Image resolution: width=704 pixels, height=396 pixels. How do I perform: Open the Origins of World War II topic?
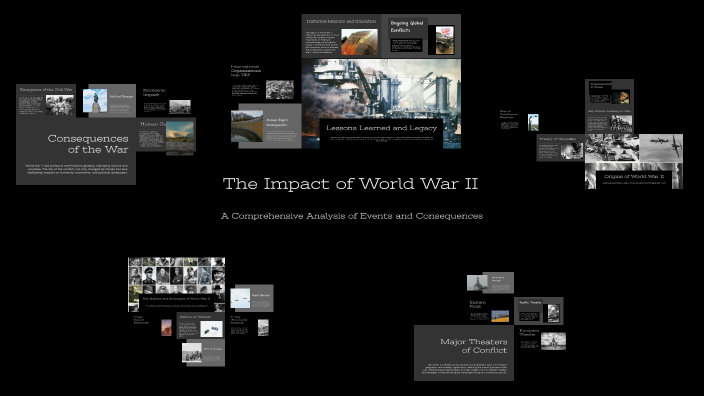pos(634,179)
